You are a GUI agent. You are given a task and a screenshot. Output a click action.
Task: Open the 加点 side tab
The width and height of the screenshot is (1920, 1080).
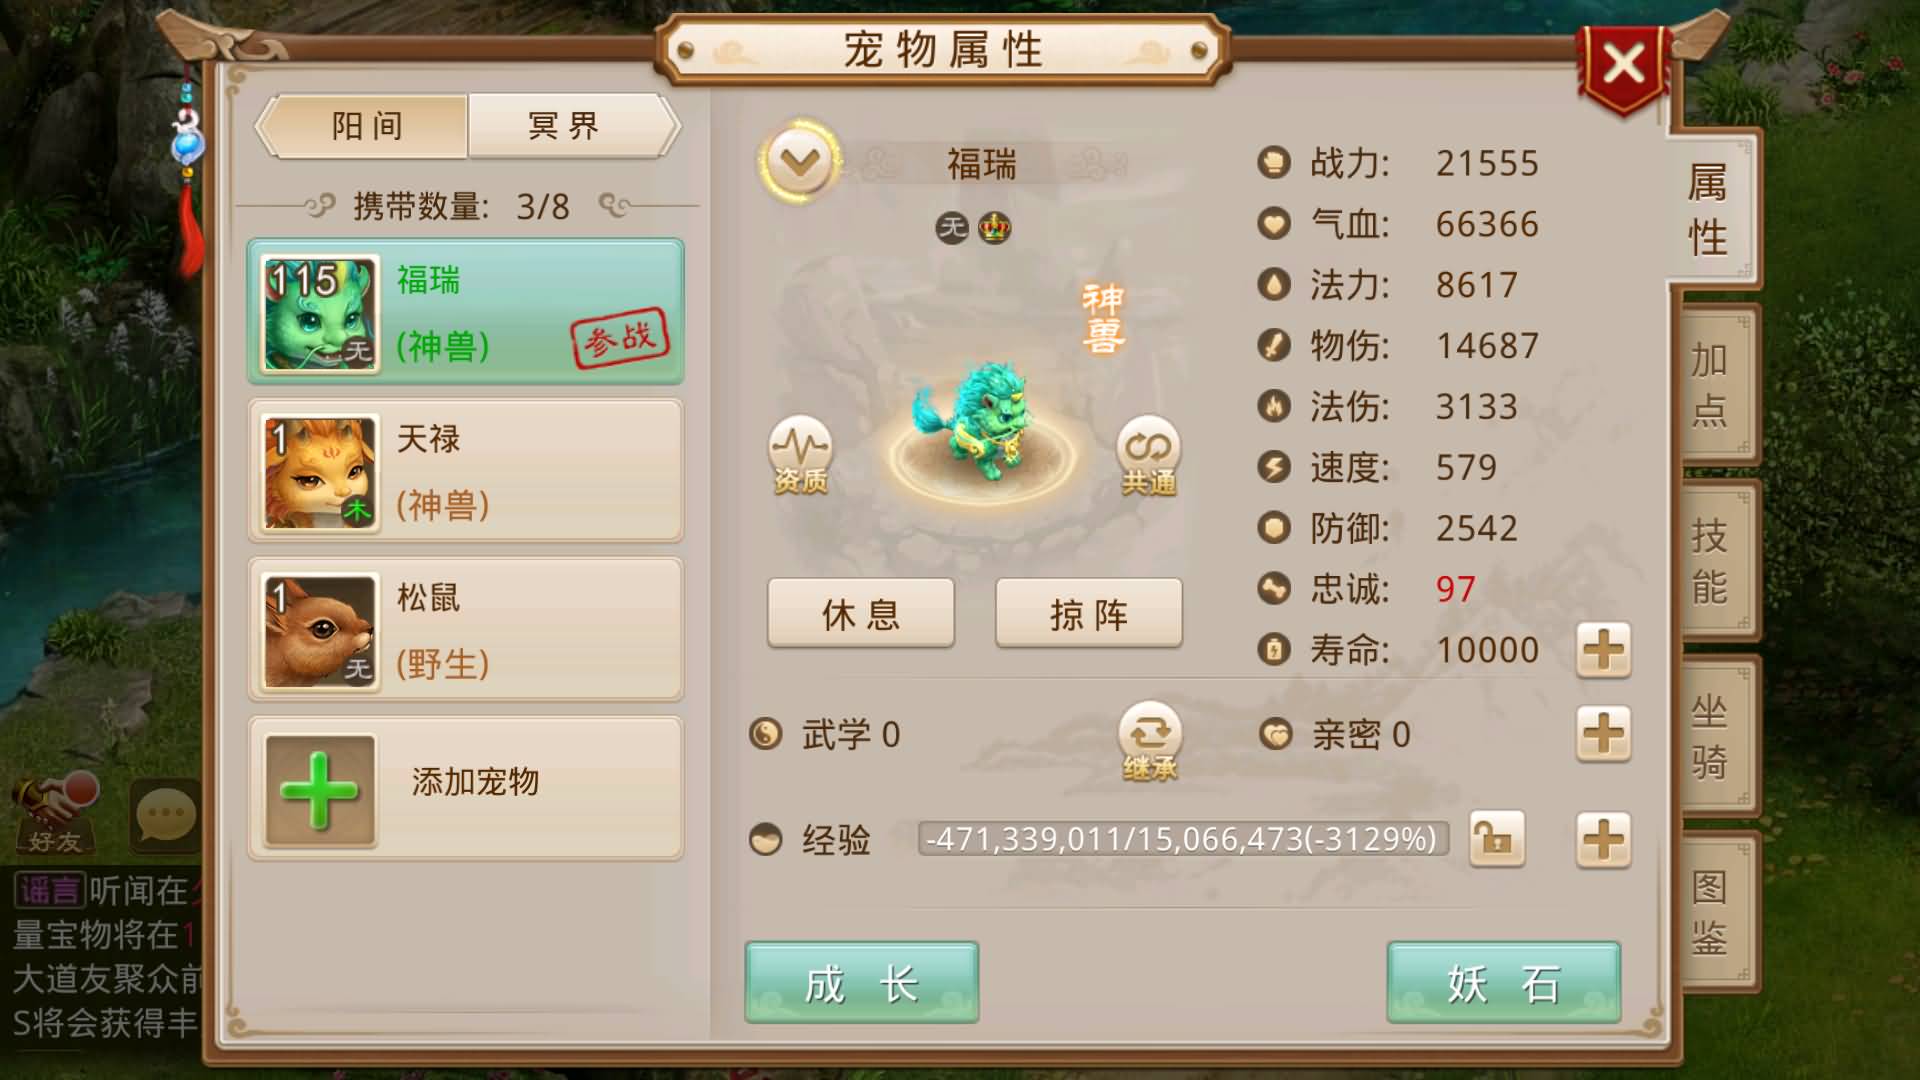coord(1712,384)
